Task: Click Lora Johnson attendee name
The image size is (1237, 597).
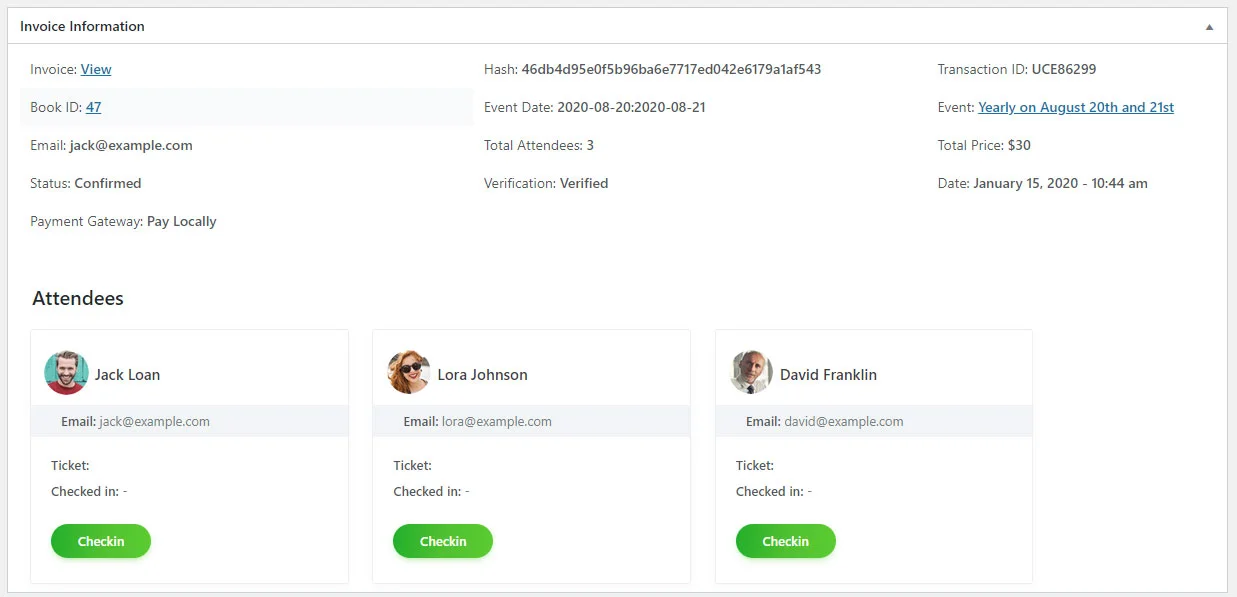Action: (482, 375)
